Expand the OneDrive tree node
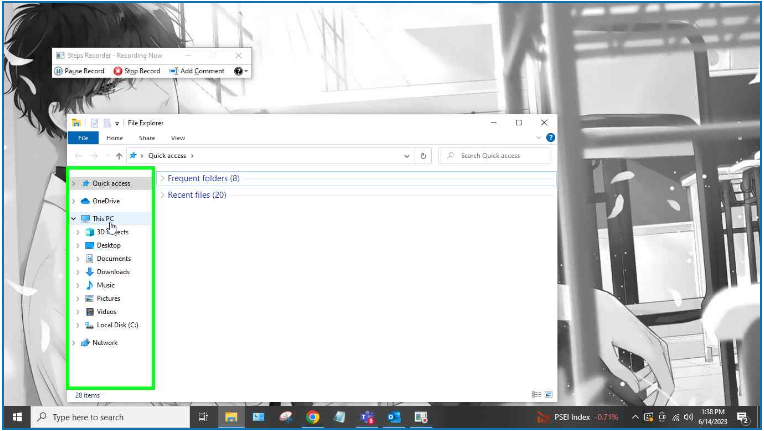 [x=74, y=201]
